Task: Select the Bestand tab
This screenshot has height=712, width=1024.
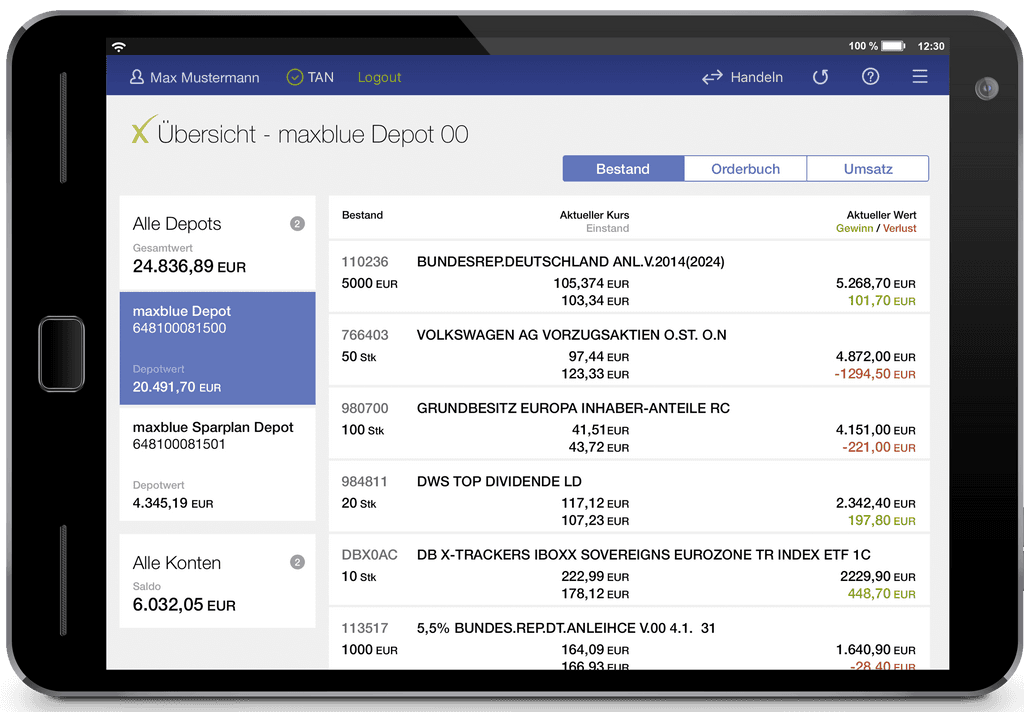Action: pos(623,169)
